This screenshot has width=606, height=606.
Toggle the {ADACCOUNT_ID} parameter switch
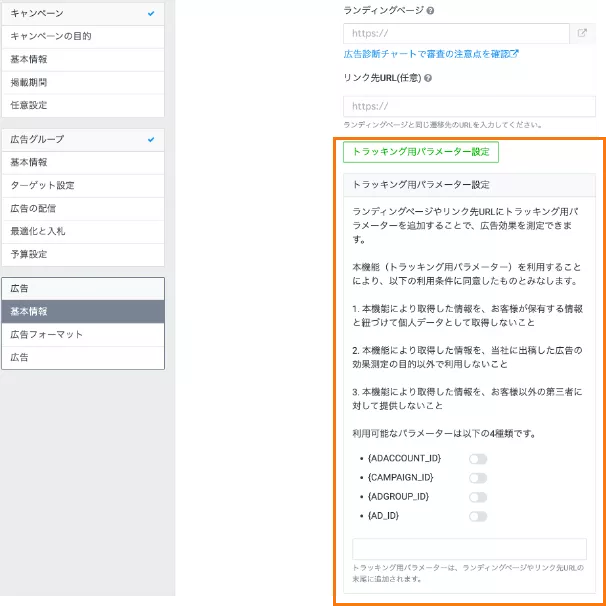coord(478,459)
